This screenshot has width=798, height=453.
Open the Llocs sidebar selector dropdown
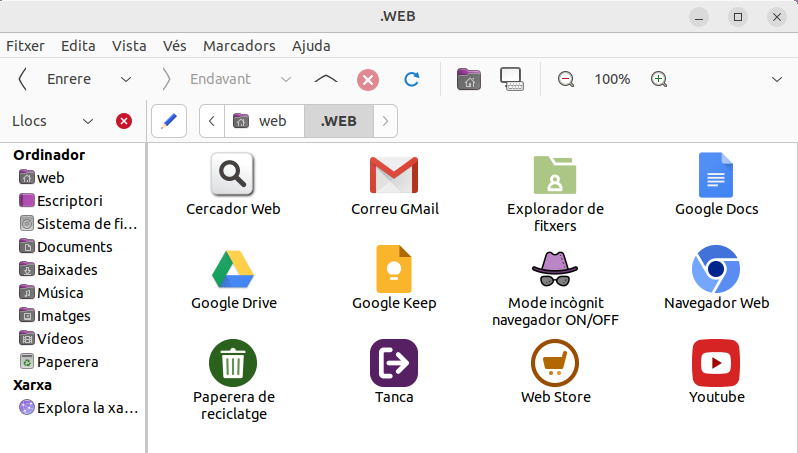88,121
